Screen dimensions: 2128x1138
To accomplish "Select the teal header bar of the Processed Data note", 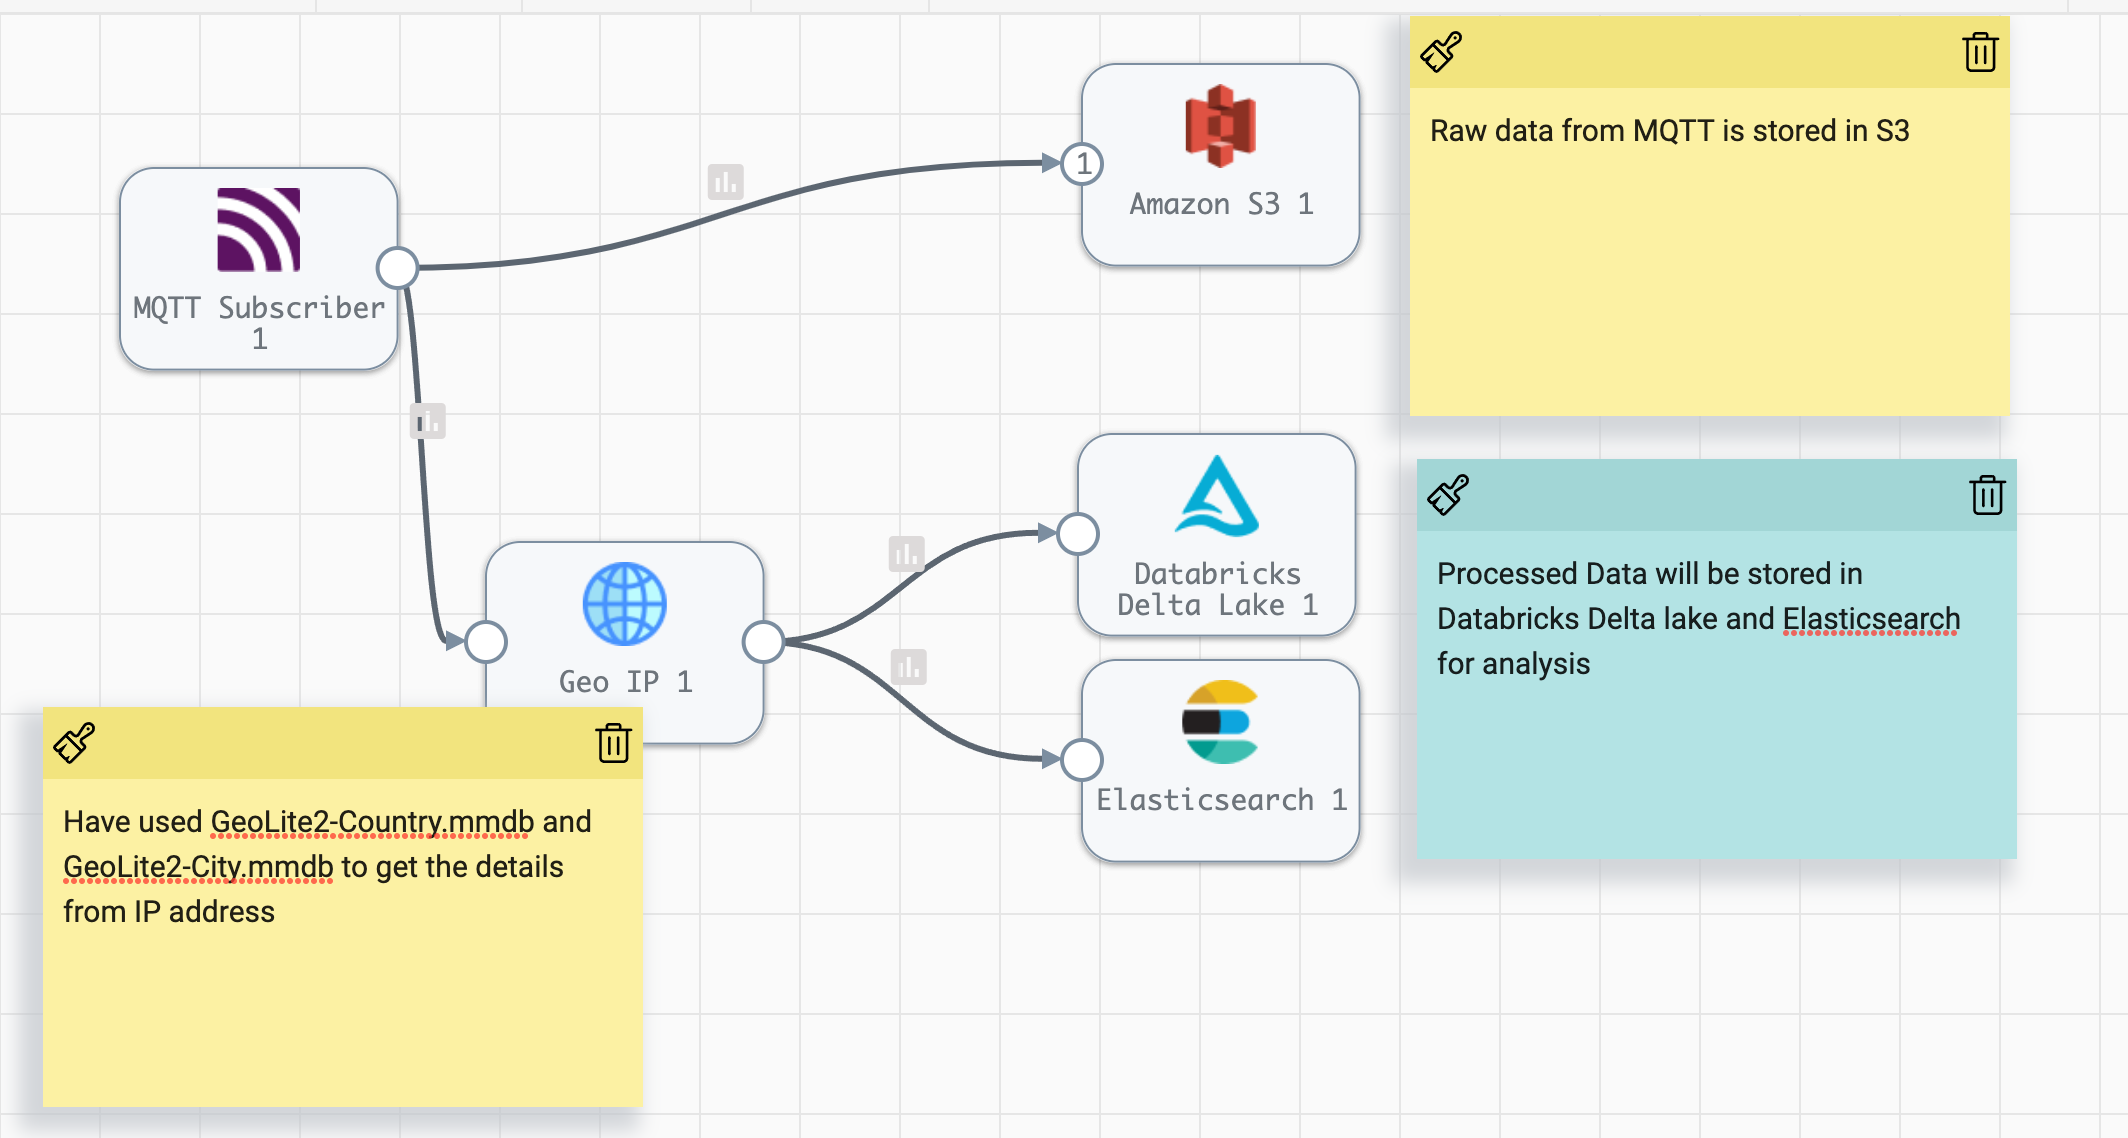I will 1717,495.
